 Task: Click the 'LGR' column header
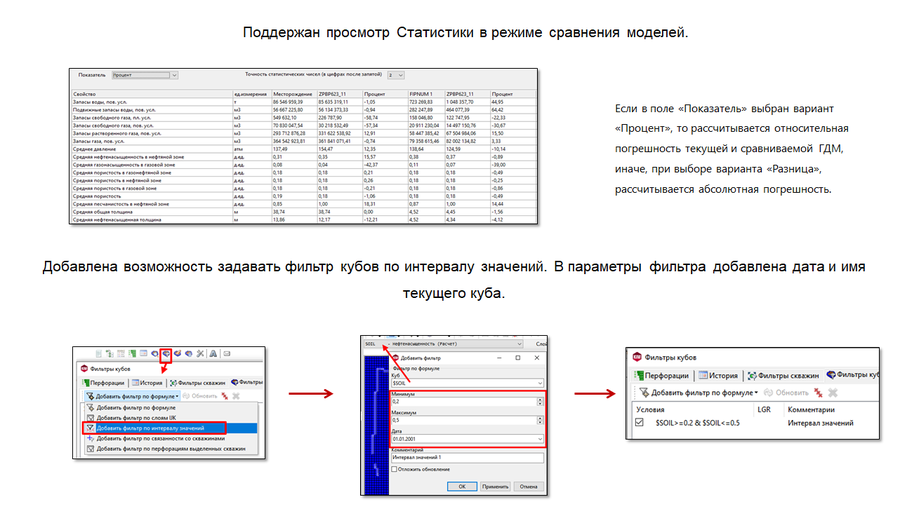764,410
